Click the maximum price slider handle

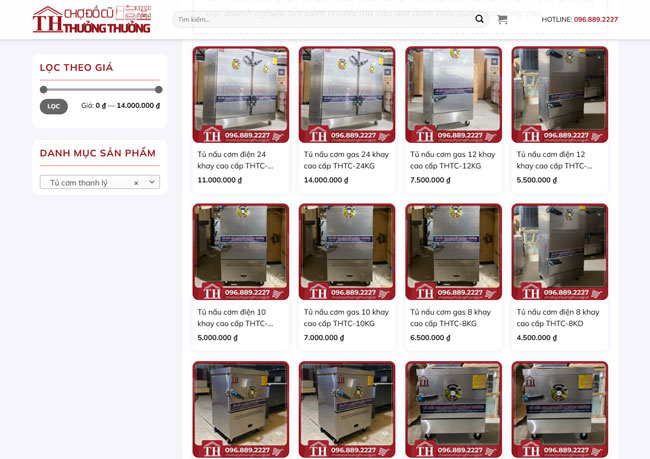[158, 89]
